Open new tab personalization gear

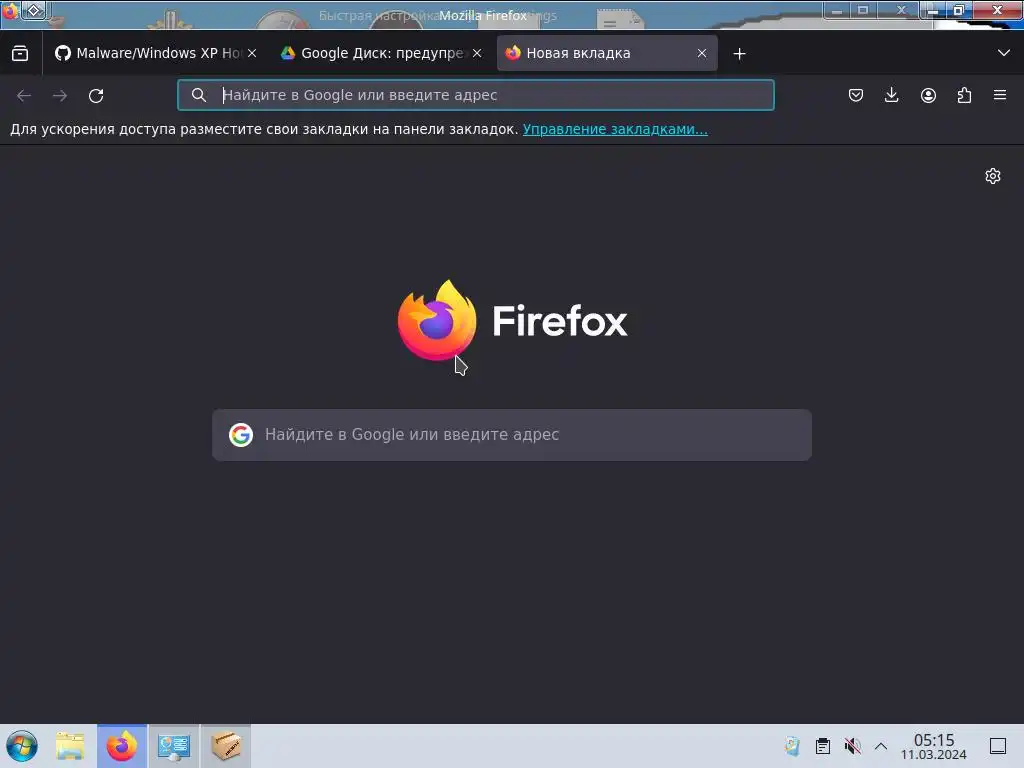pyautogui.click(x=993, y=176)
